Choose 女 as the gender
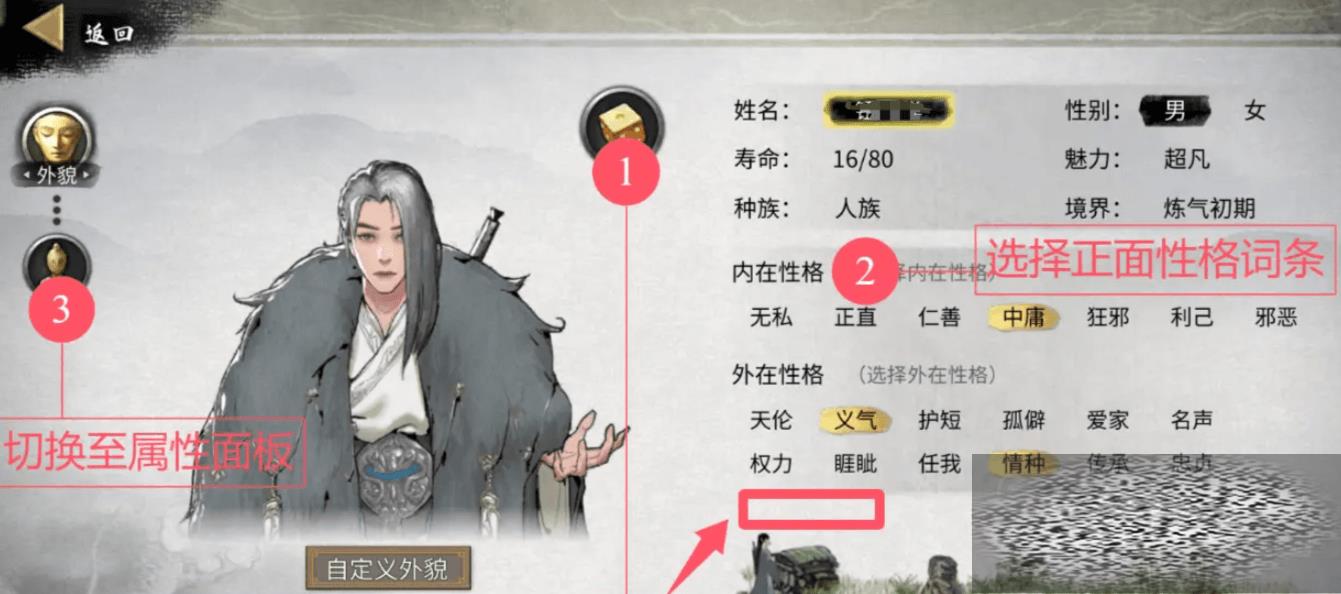1341x594 pixels. click(1255, 110)
